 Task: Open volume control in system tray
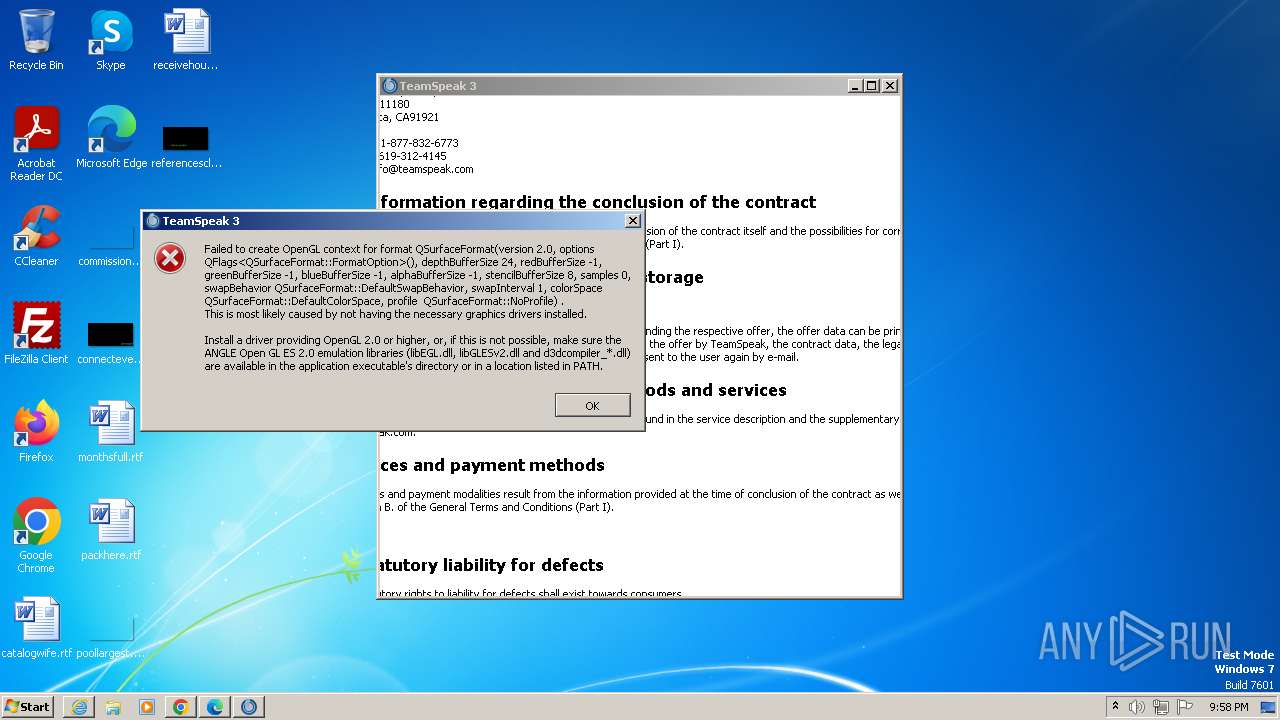tap(1137, 707)
